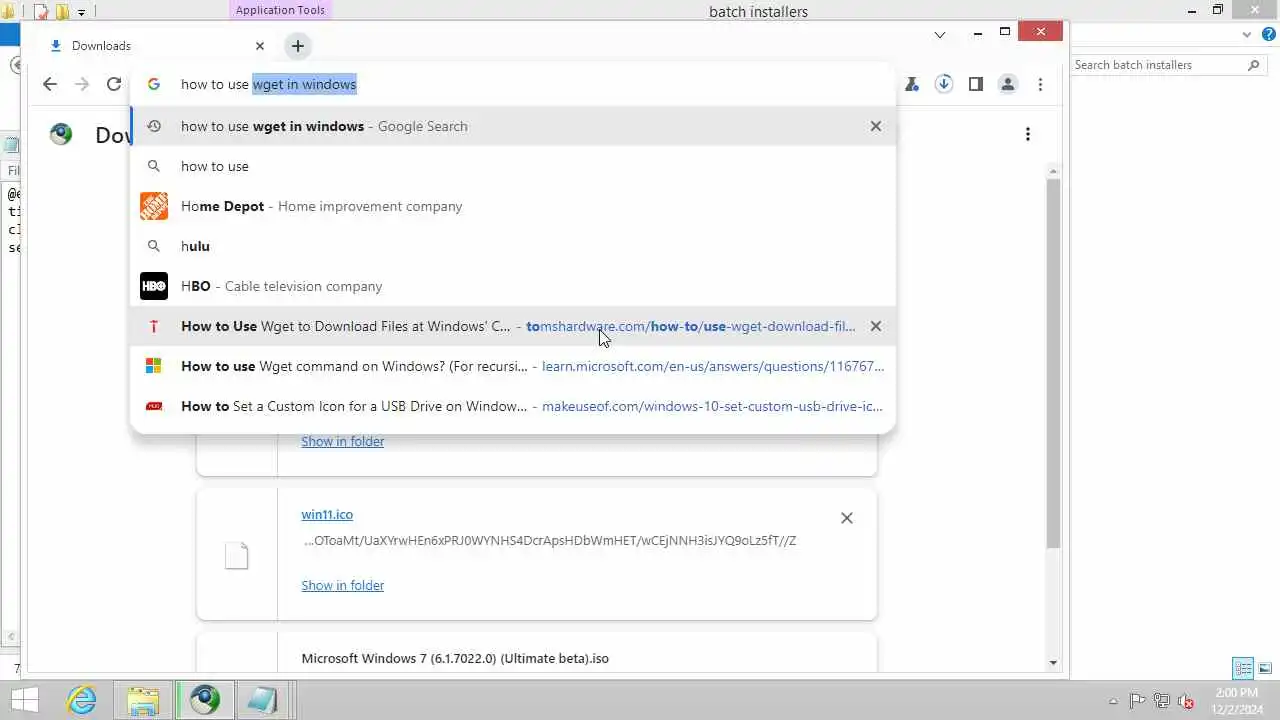The image size is (1280, 720).
Task: Launch Internet Explorer from the taskbar
Action: (x=82, y=700)
